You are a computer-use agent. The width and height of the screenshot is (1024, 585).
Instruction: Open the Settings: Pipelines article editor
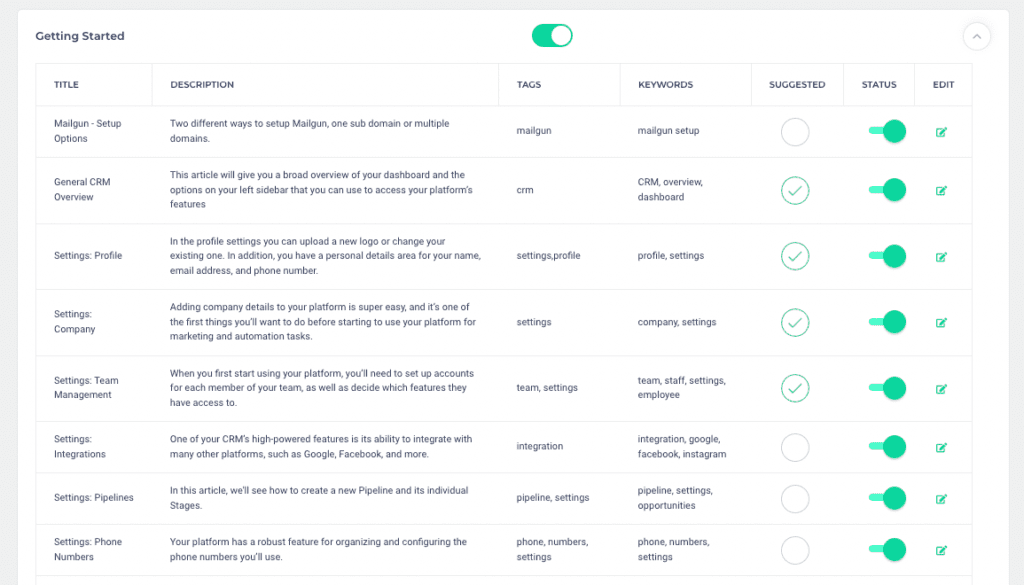[x=941, y=498]
